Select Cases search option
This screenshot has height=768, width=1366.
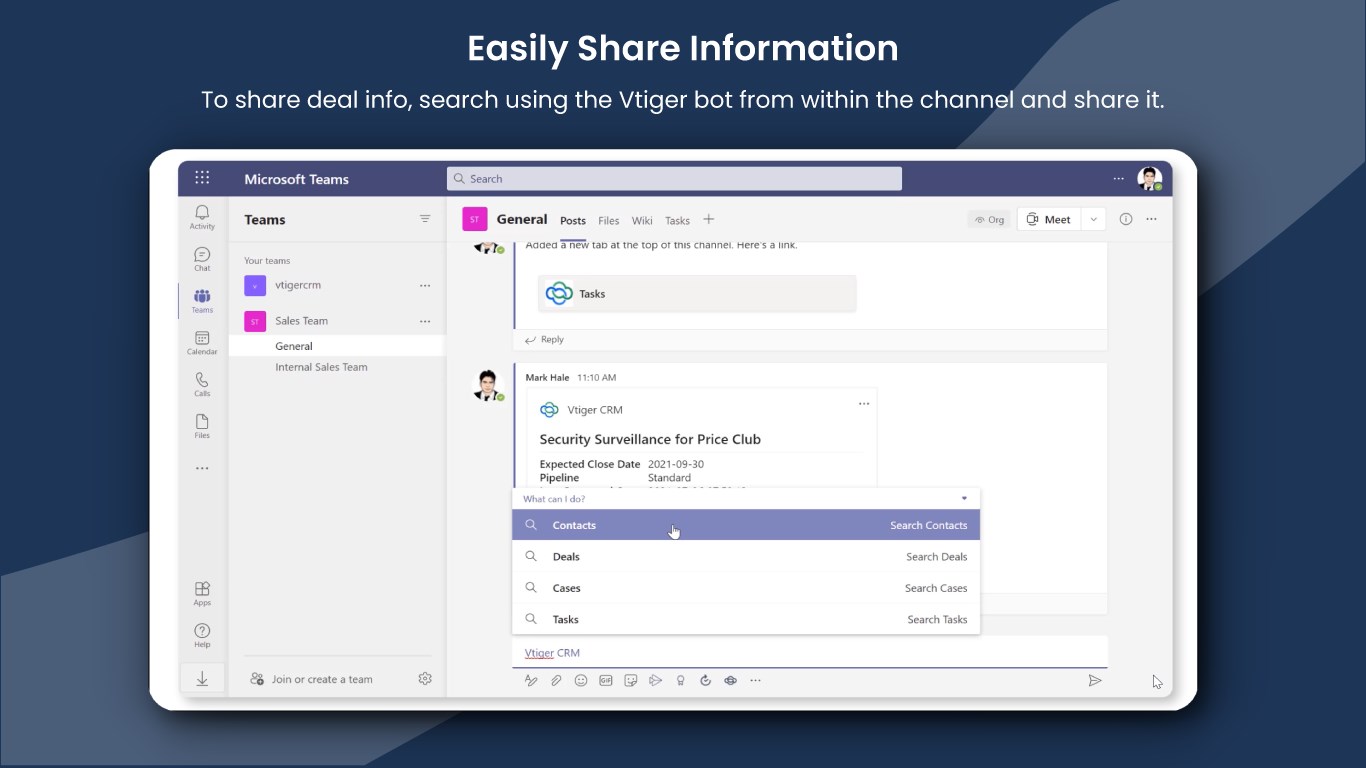[746, 588]
